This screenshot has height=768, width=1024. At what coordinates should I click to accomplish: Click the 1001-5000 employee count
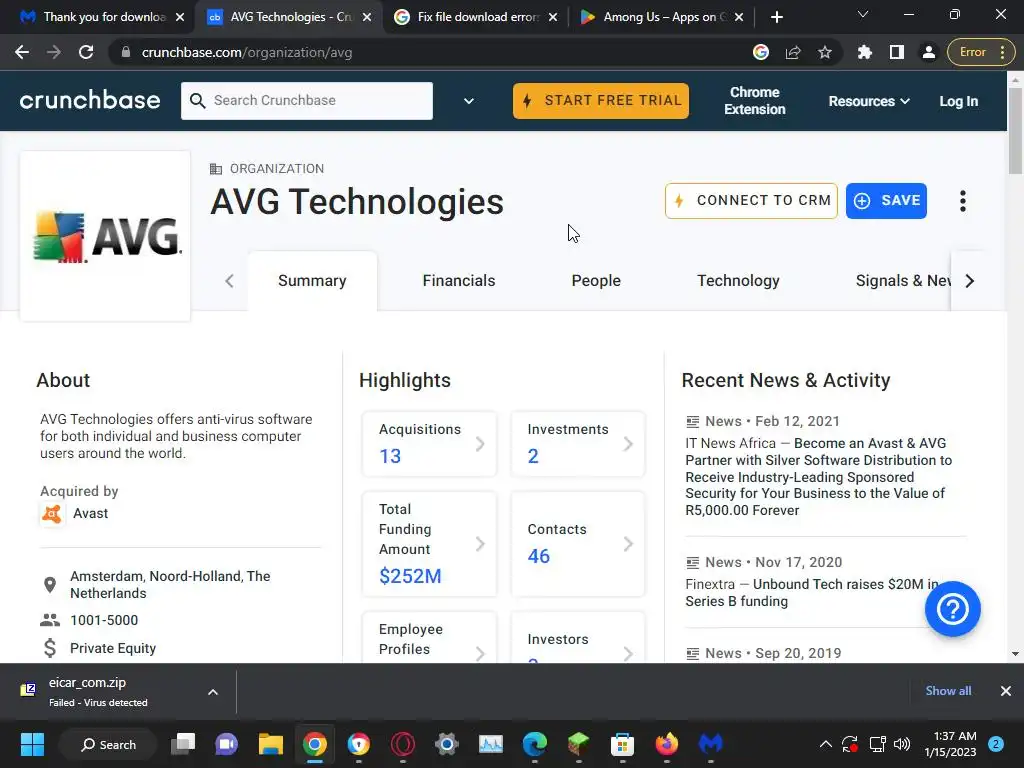pos(104,620)
